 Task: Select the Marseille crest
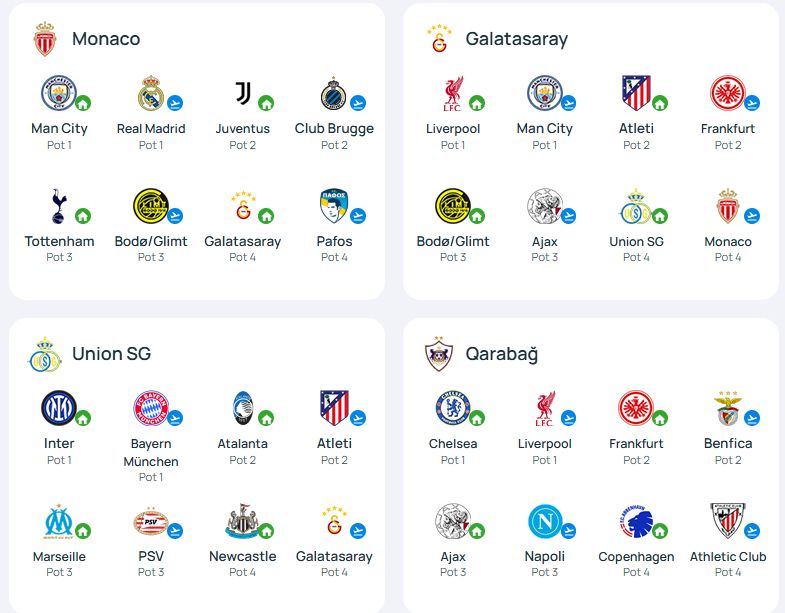[x=58, y=521]
